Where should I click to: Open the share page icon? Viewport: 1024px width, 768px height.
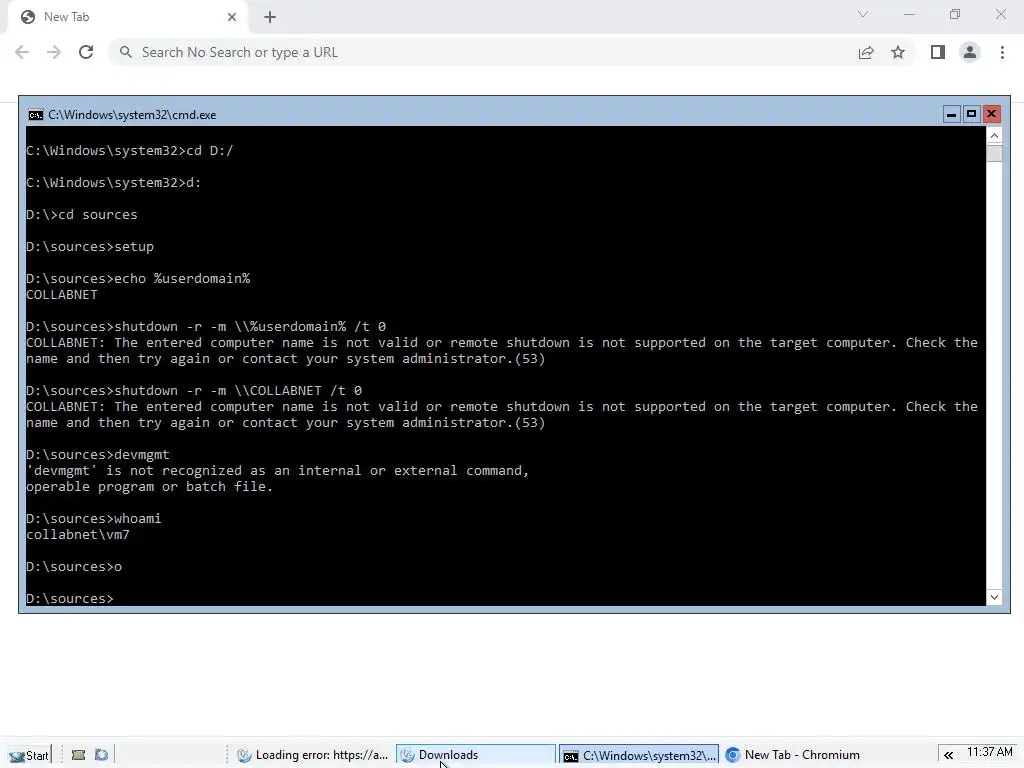pyautogui.click(x=866, y=52)
